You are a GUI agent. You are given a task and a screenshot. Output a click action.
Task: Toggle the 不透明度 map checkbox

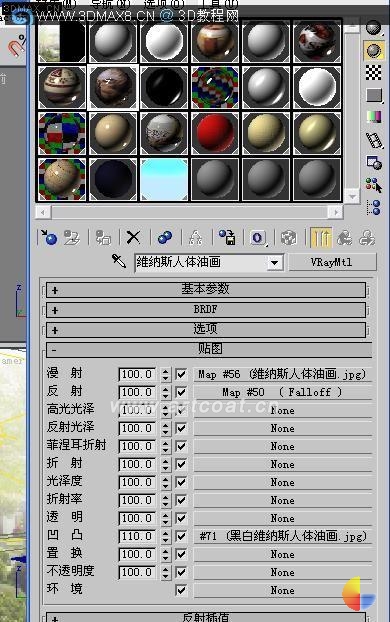[181, 572]
